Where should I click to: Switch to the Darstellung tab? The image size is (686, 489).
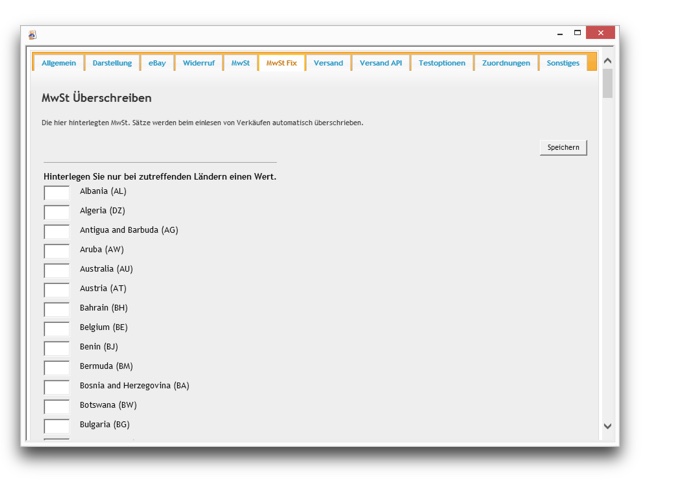click(112, 63)
